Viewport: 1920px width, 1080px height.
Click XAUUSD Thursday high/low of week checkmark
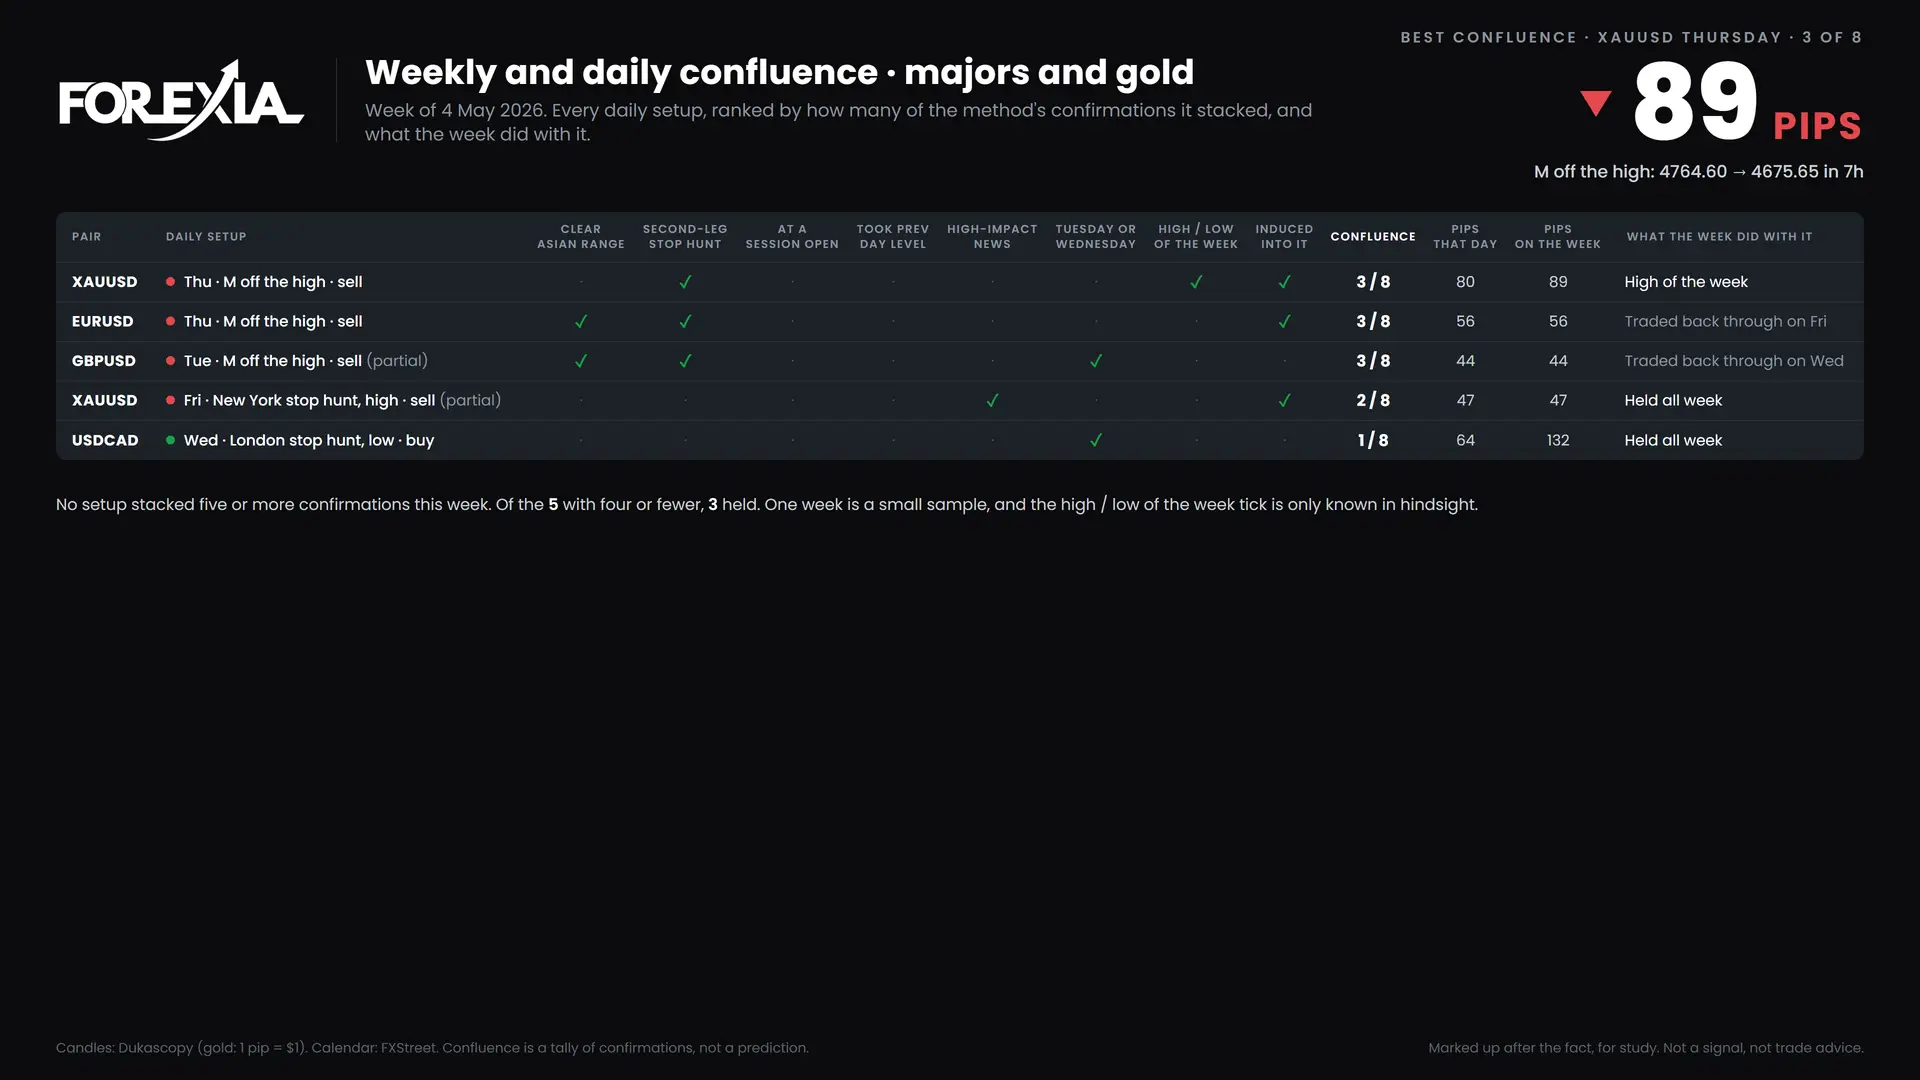click(1196, 282)
